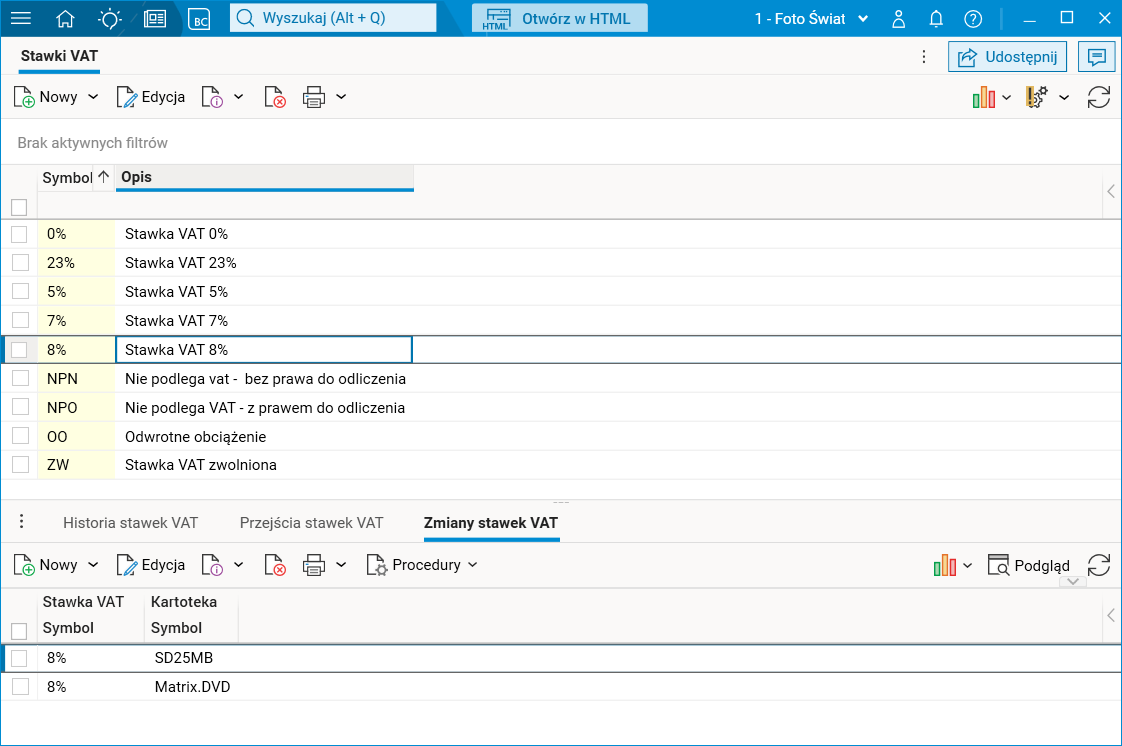Image resolution: width=1122 pixels, height=746 pixels.
Task: Expand the bottom Nowy dropdown arrow
Action: tap(93, 565)
